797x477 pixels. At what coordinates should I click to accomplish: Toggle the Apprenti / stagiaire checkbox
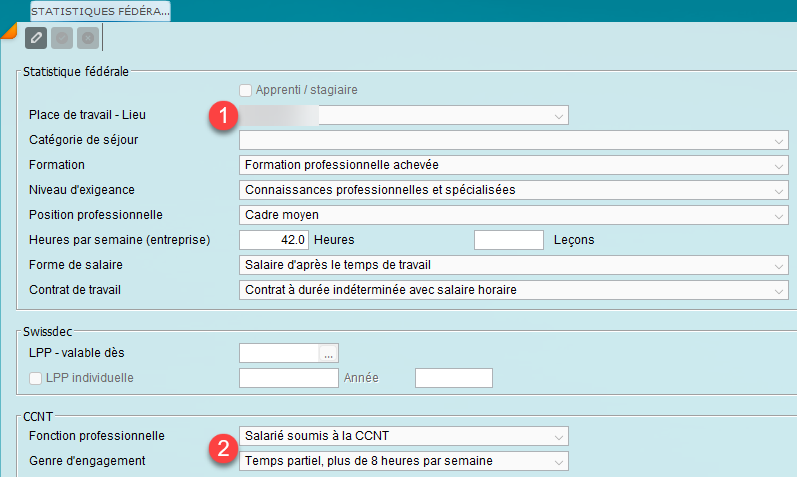(x=245, y=90)
